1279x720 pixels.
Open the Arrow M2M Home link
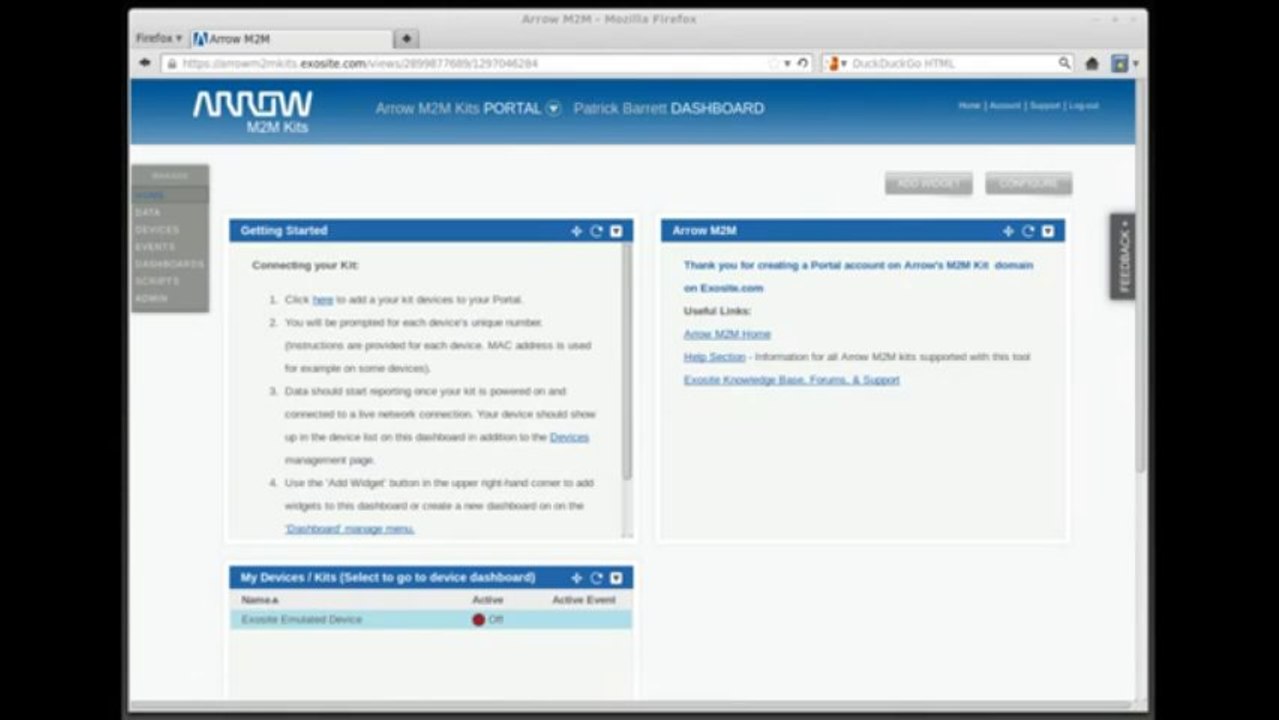click(x=727, y=334)
